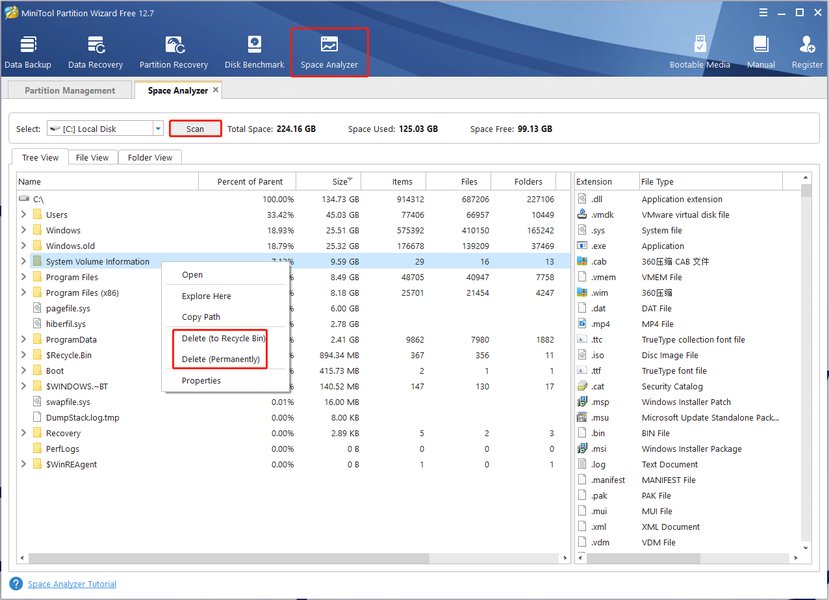Close the Space Analyzer tab

[215, 90]
